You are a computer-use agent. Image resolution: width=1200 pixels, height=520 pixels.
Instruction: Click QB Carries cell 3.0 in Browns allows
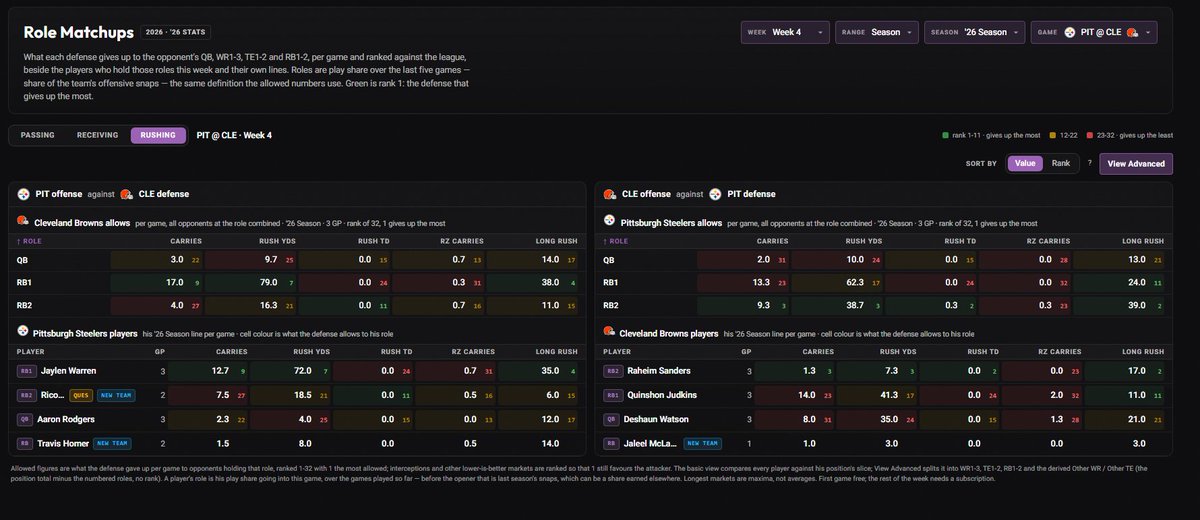click(156, 259)
